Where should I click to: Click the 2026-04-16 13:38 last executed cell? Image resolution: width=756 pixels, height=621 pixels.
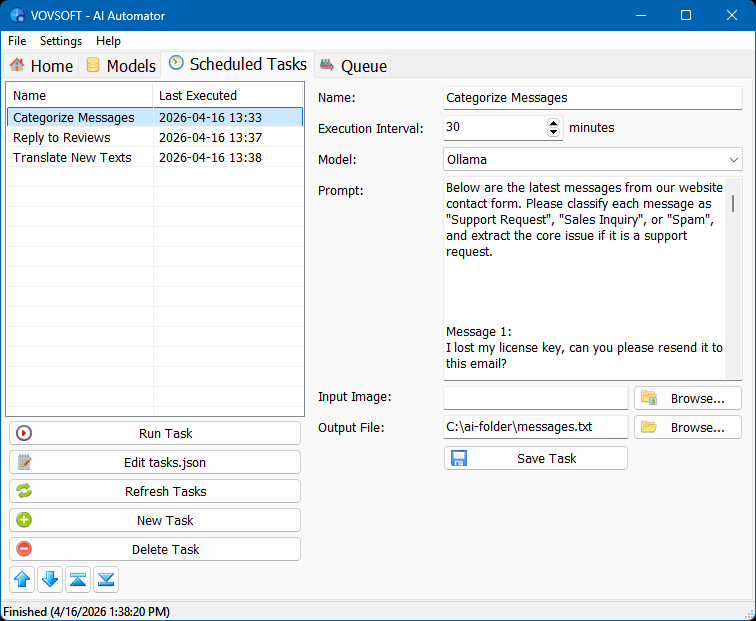point(210,157)
